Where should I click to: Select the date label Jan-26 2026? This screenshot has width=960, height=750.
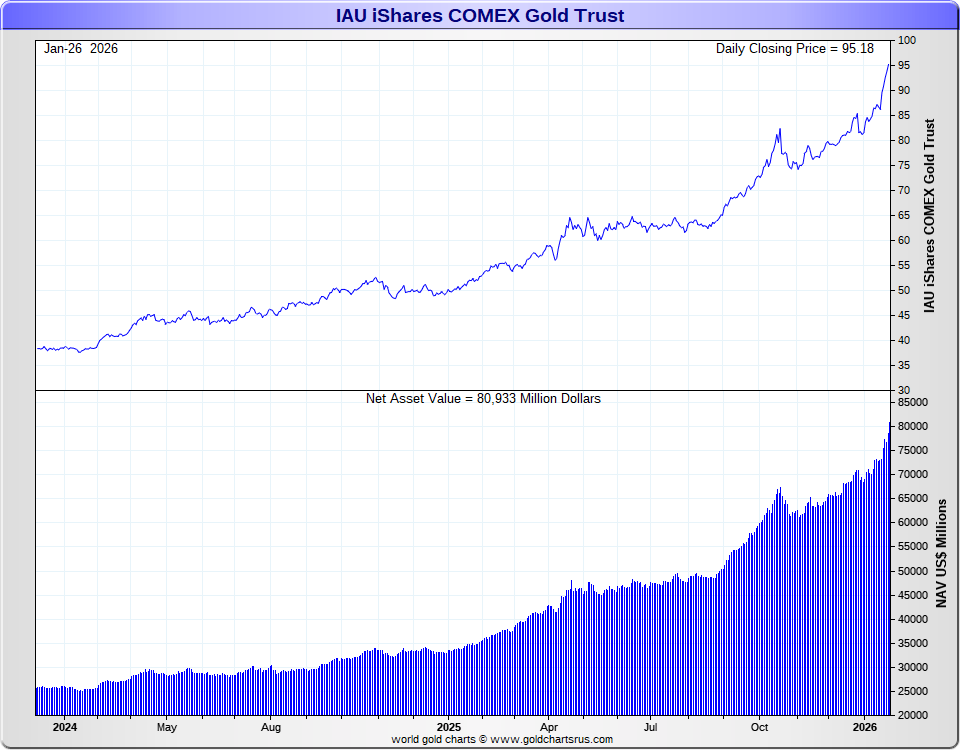click(81, 49)
